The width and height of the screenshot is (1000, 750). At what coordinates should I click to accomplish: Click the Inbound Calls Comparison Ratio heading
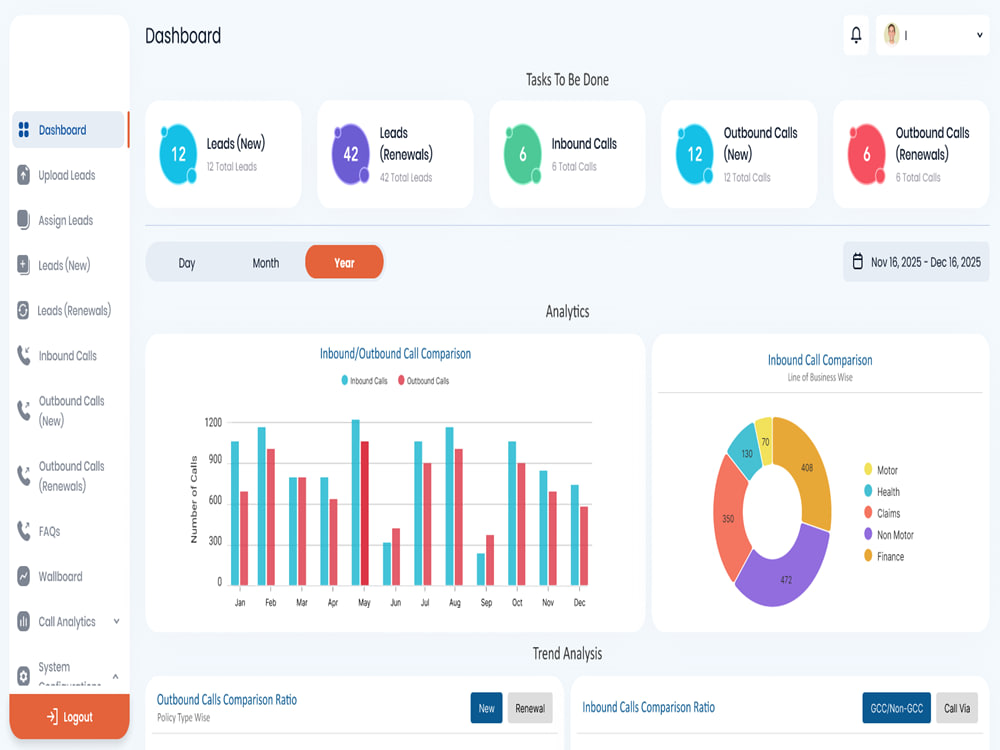click(x=649, y=707)
